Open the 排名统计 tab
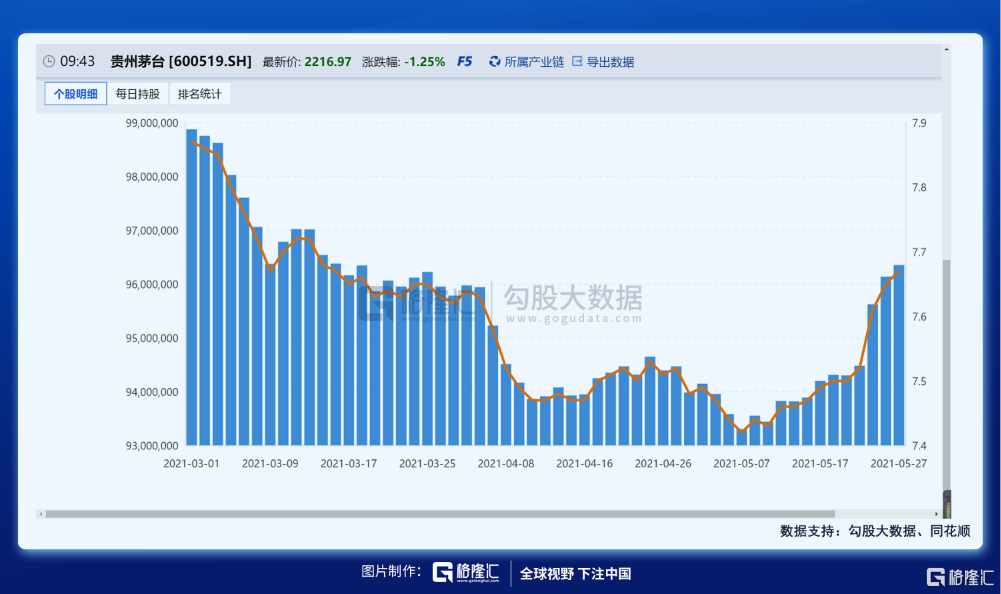 point(199,94)
